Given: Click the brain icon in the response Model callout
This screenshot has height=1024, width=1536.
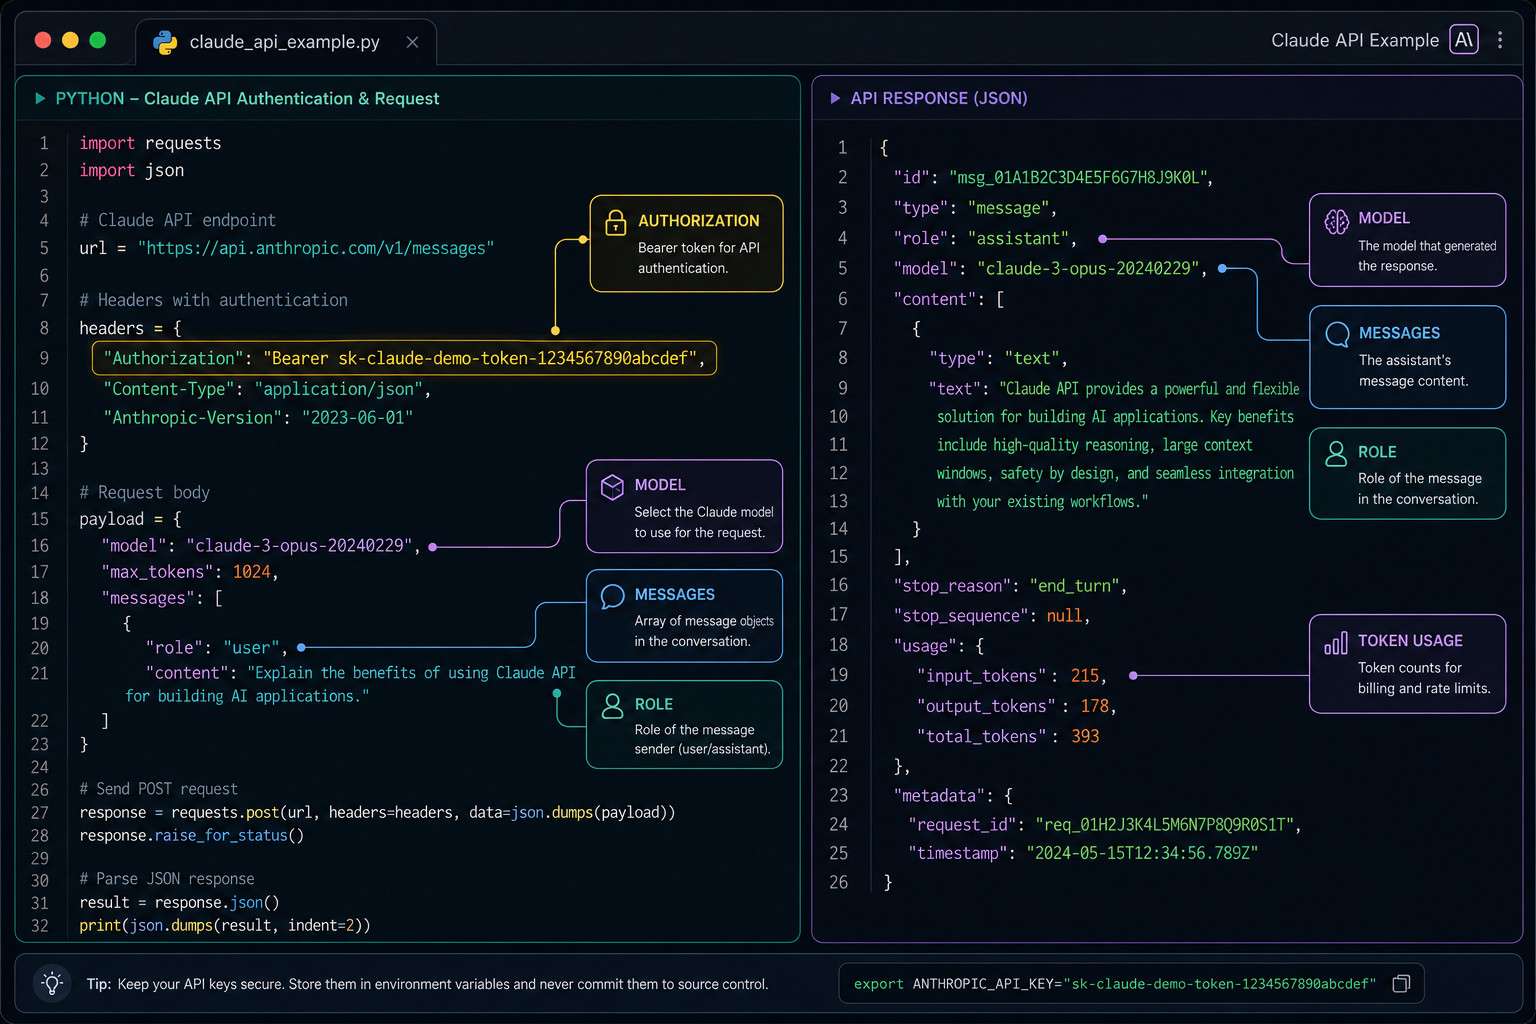Looking at the screenshot, I should point(1337,221).
